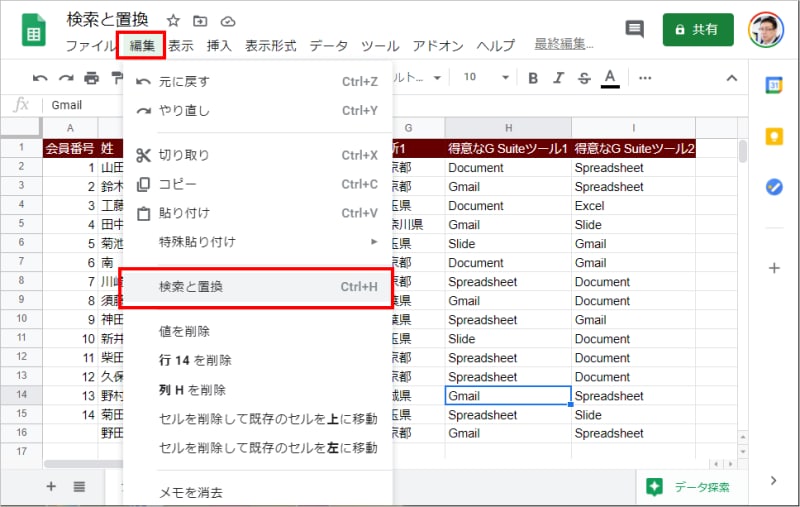Select row 14 header
This screenshot has height=507, width=800.
[x=21, y=394]
